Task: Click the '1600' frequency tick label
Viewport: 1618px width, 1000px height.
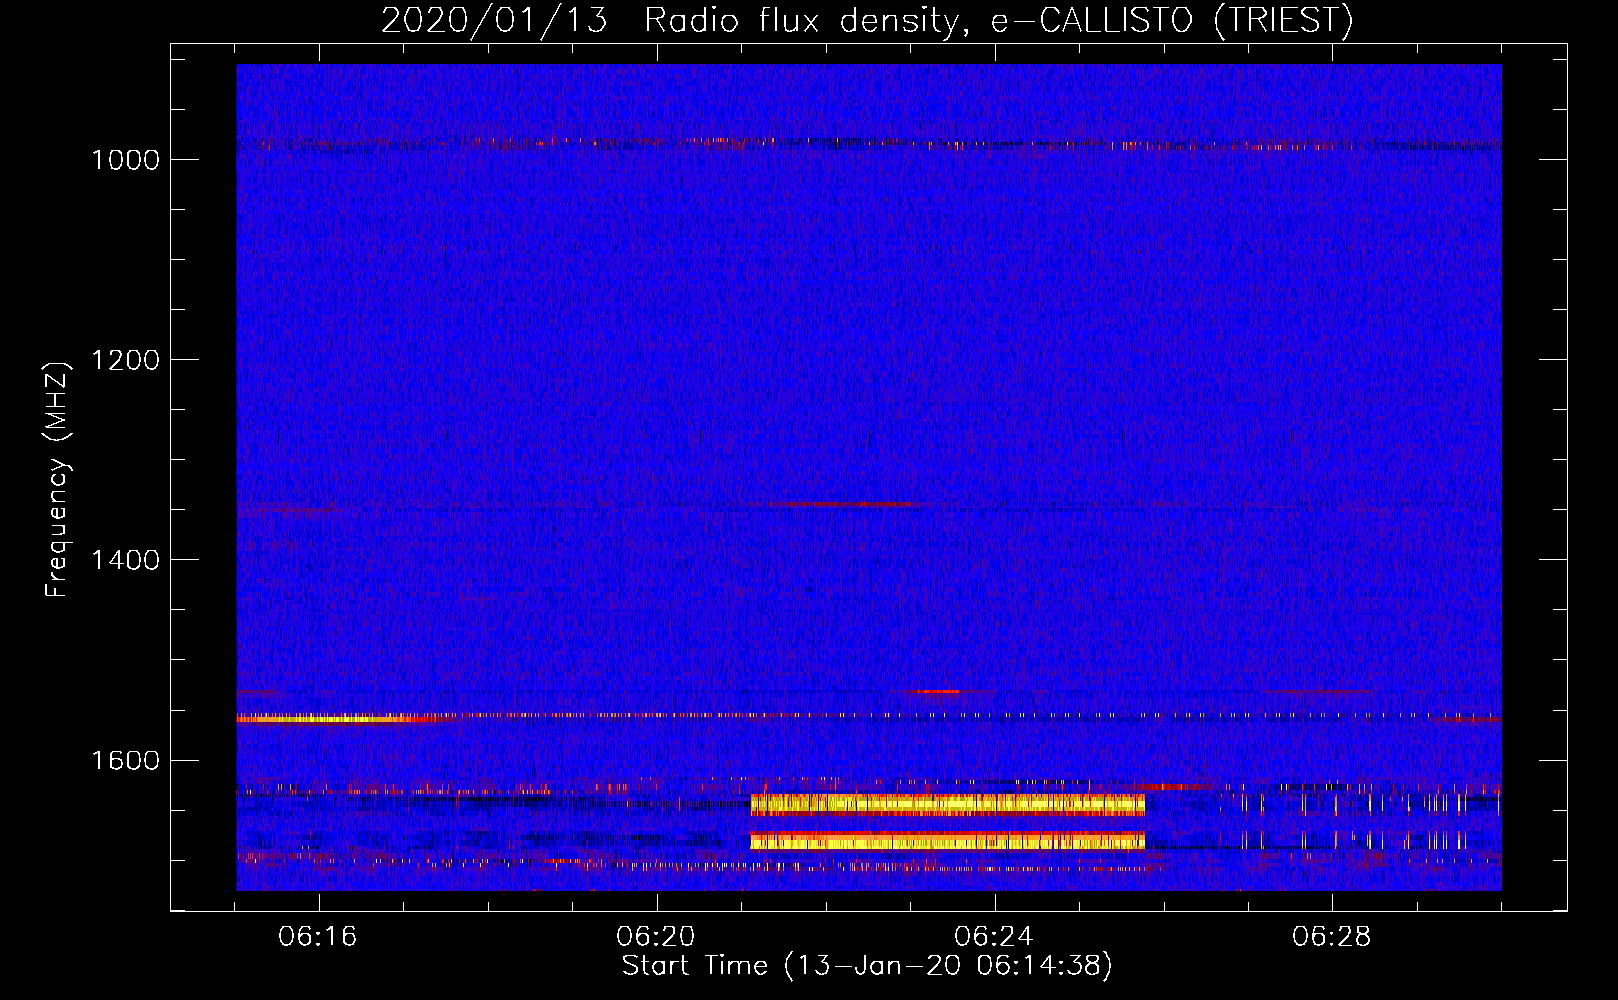Action: [x=125, y=760]
